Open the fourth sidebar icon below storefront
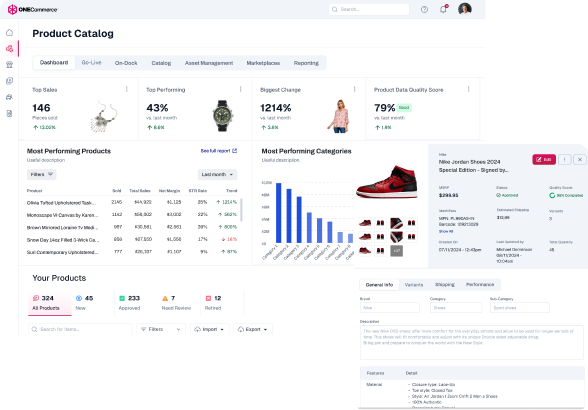Screen dimensions: 588x410 [9, 81]
